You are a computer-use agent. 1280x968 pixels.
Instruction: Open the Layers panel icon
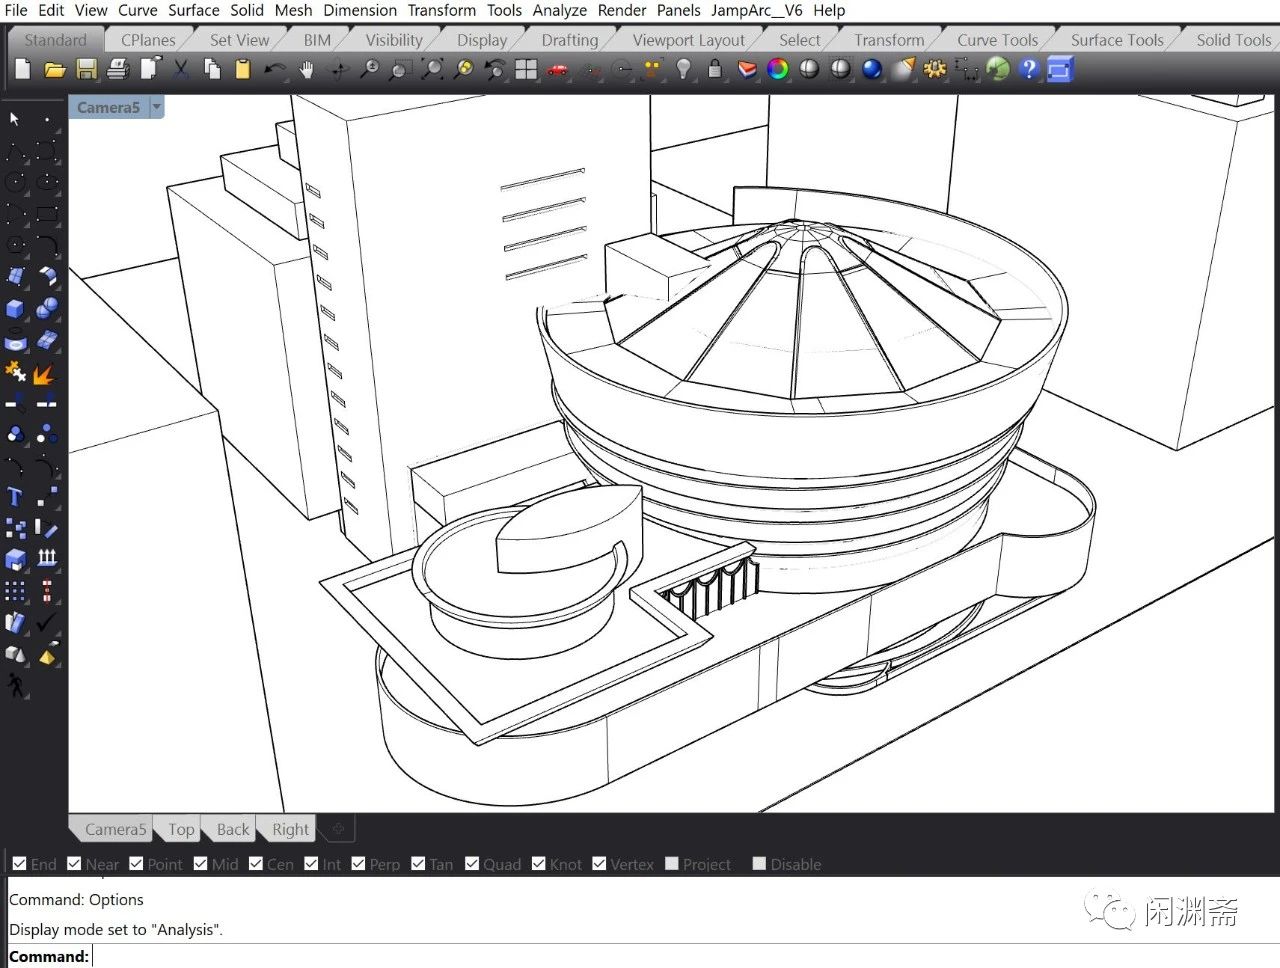click(747, 69)
